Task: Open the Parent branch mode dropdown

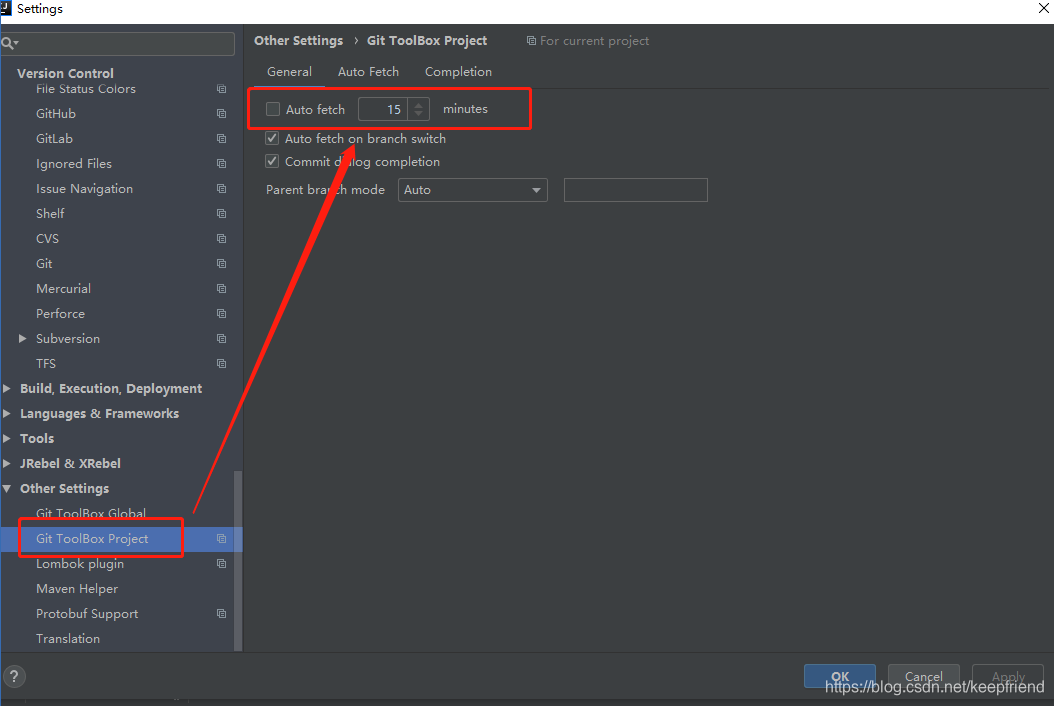Action: tap(473, 190)
